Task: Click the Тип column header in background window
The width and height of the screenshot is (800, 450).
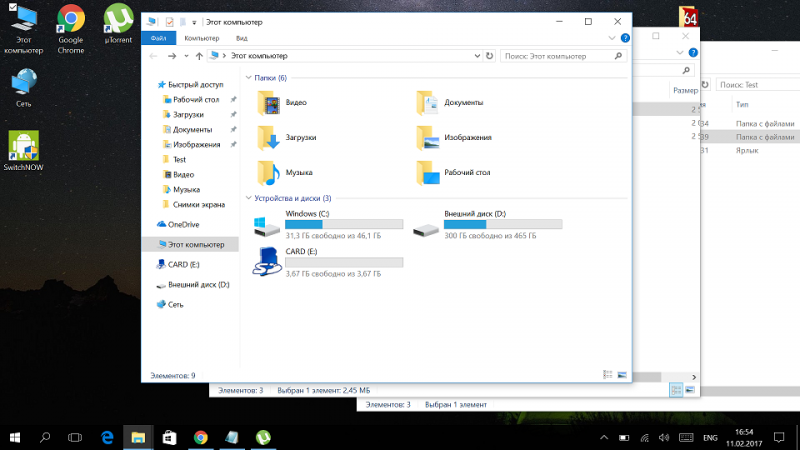Action: click(742, 104)
